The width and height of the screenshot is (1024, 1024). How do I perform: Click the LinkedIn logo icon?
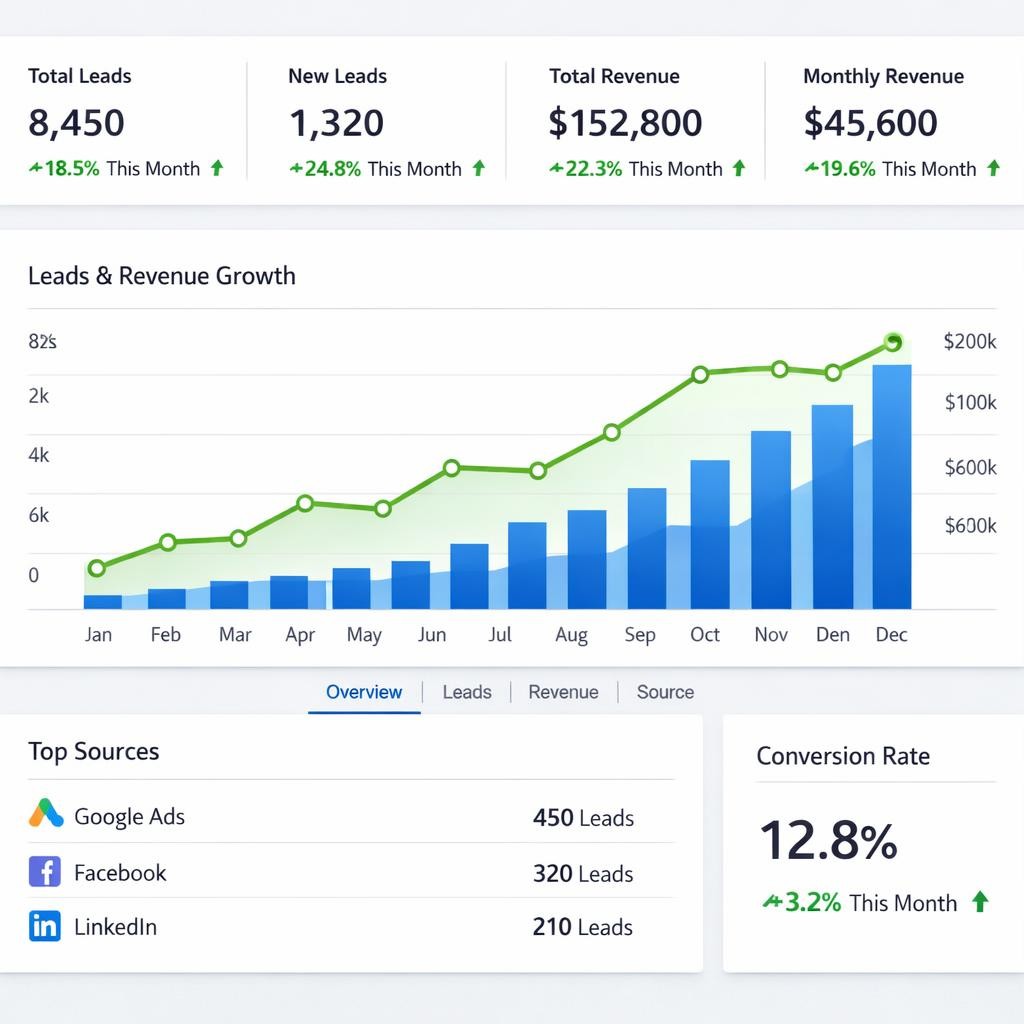45,926
